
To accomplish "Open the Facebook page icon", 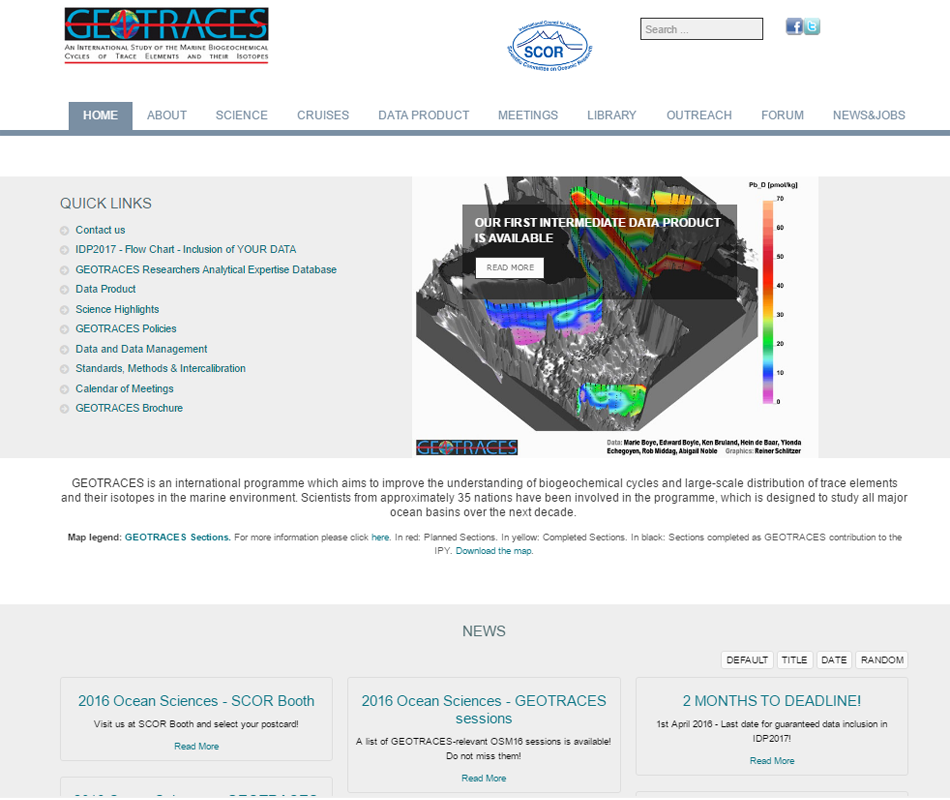I will 794,27.
